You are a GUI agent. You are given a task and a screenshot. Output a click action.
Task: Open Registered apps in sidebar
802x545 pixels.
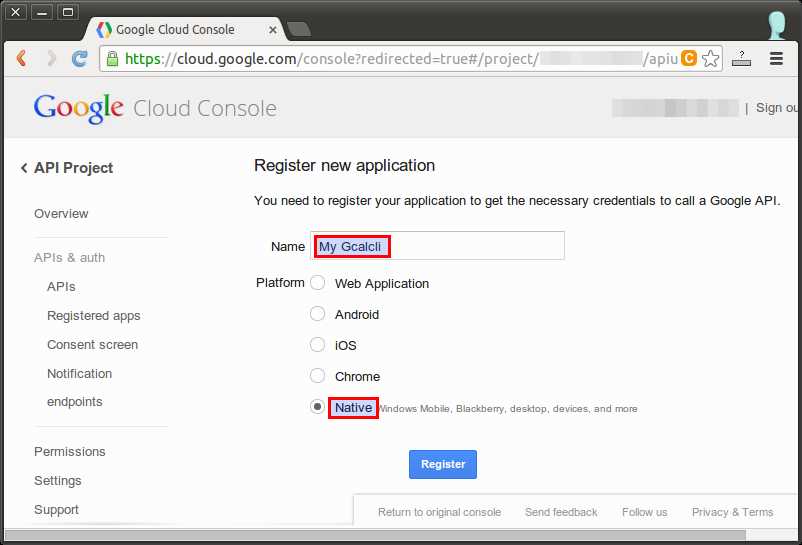click(x=94, y=316)
